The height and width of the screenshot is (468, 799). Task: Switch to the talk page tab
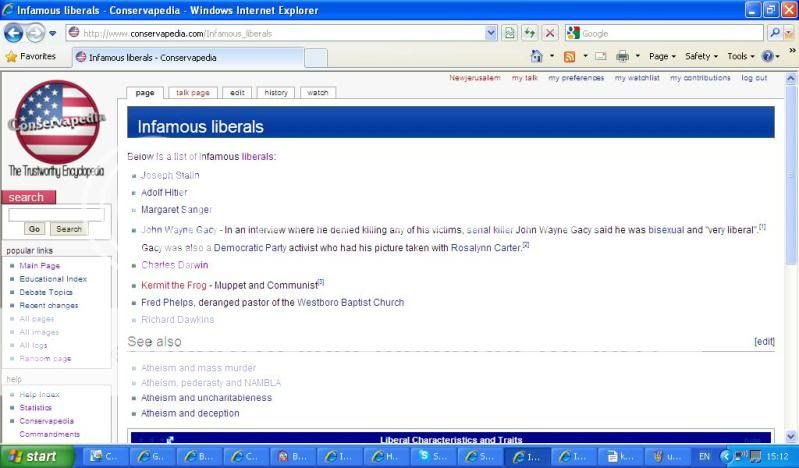click(x=193, y=93)
